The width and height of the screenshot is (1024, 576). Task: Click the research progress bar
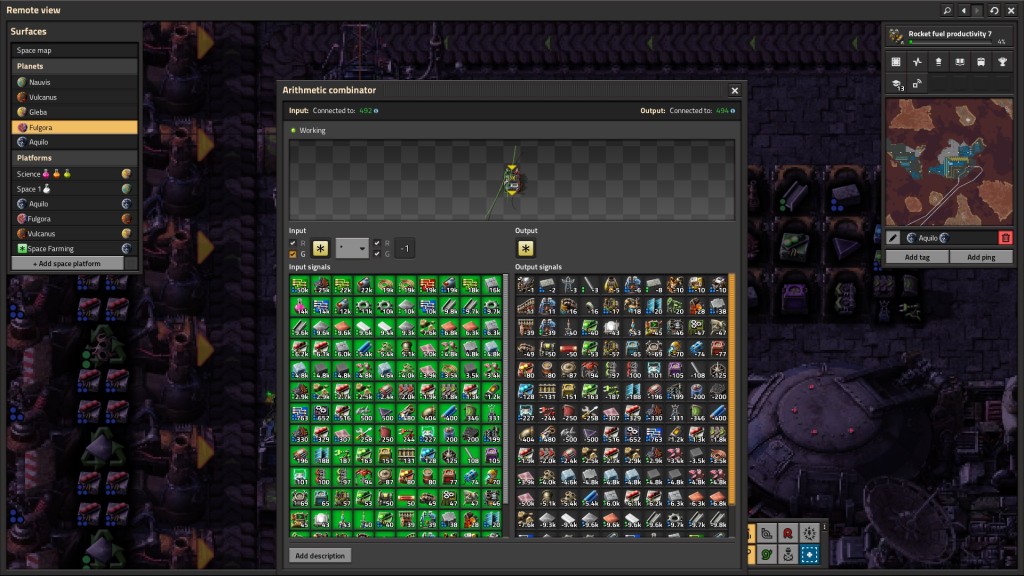pos(950,41)
